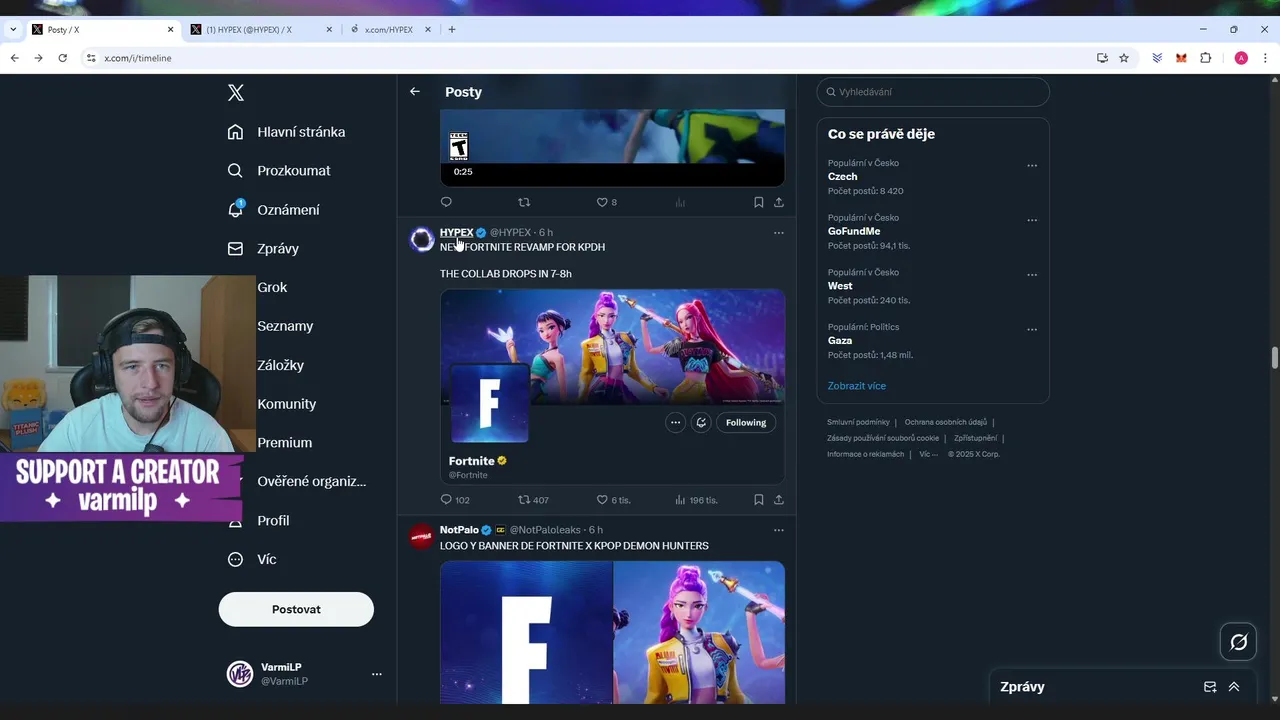Click the X logo in the sidebar
This screenshot has height=720, width=1280.
236,93
